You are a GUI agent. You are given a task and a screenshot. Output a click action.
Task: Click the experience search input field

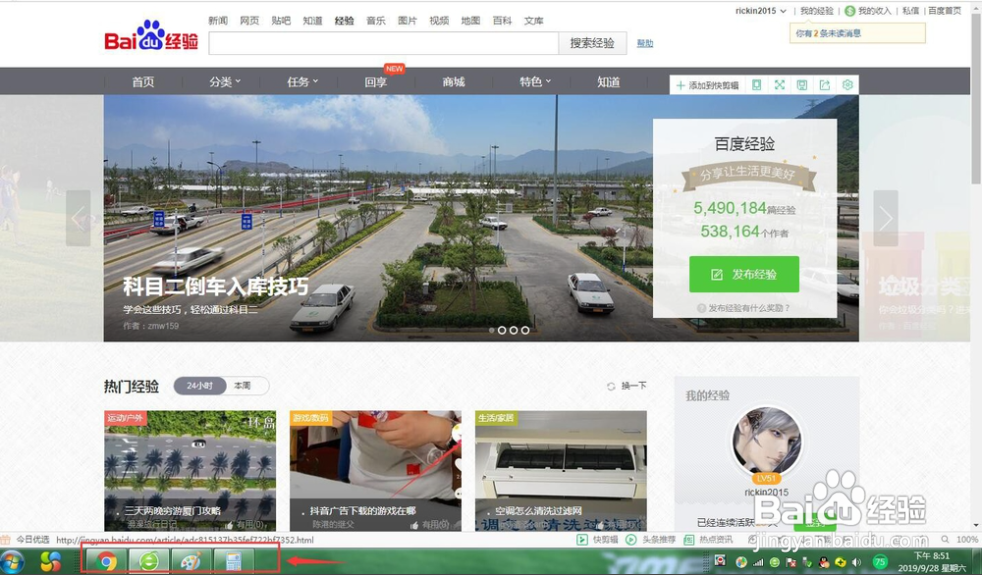click(383, 43)
